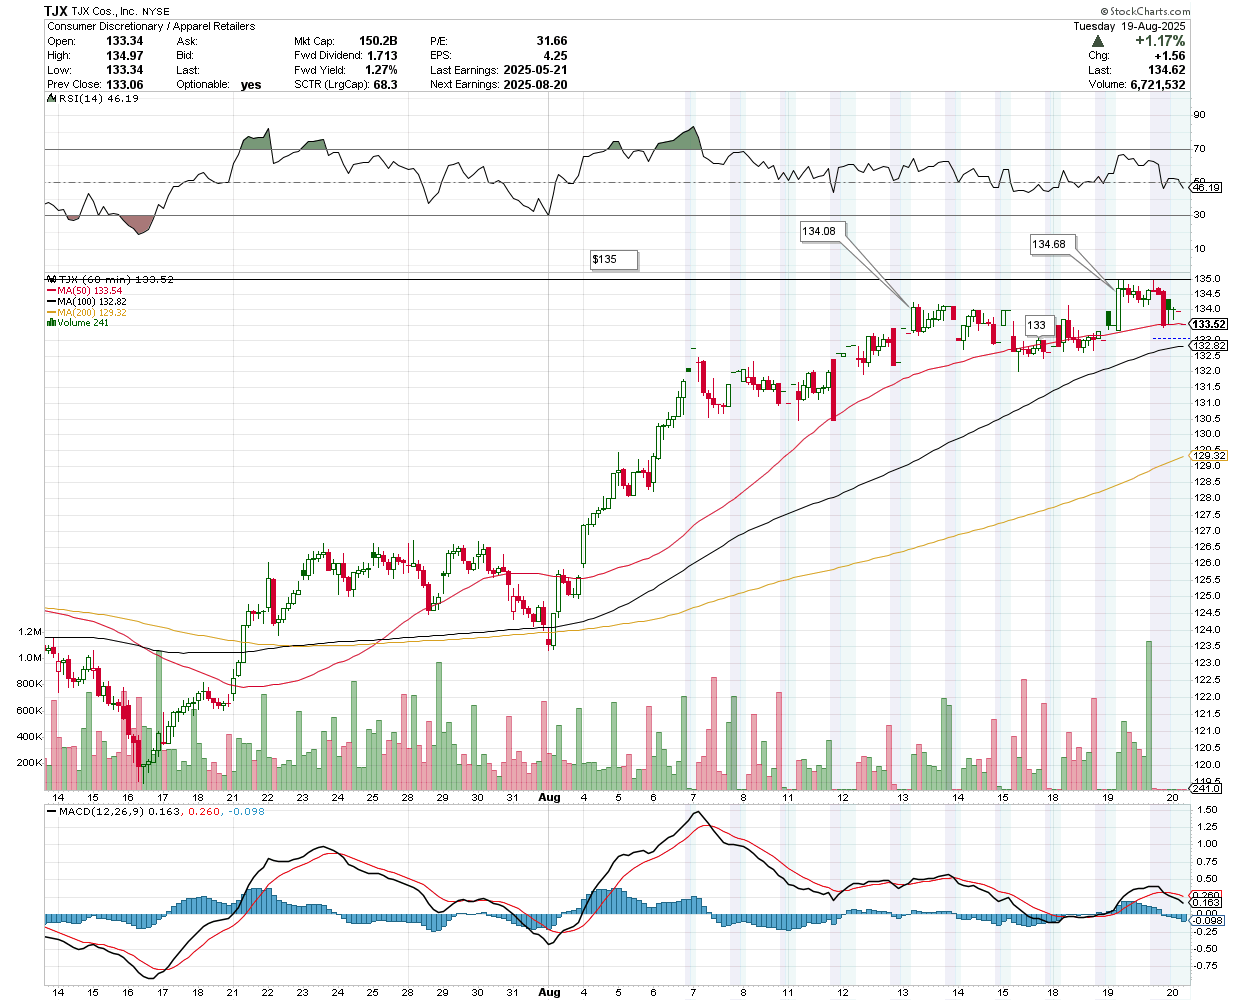Click the Volume 241 legend entry
This screenshot has height=1001, width=1240.
tap(83, 323)
